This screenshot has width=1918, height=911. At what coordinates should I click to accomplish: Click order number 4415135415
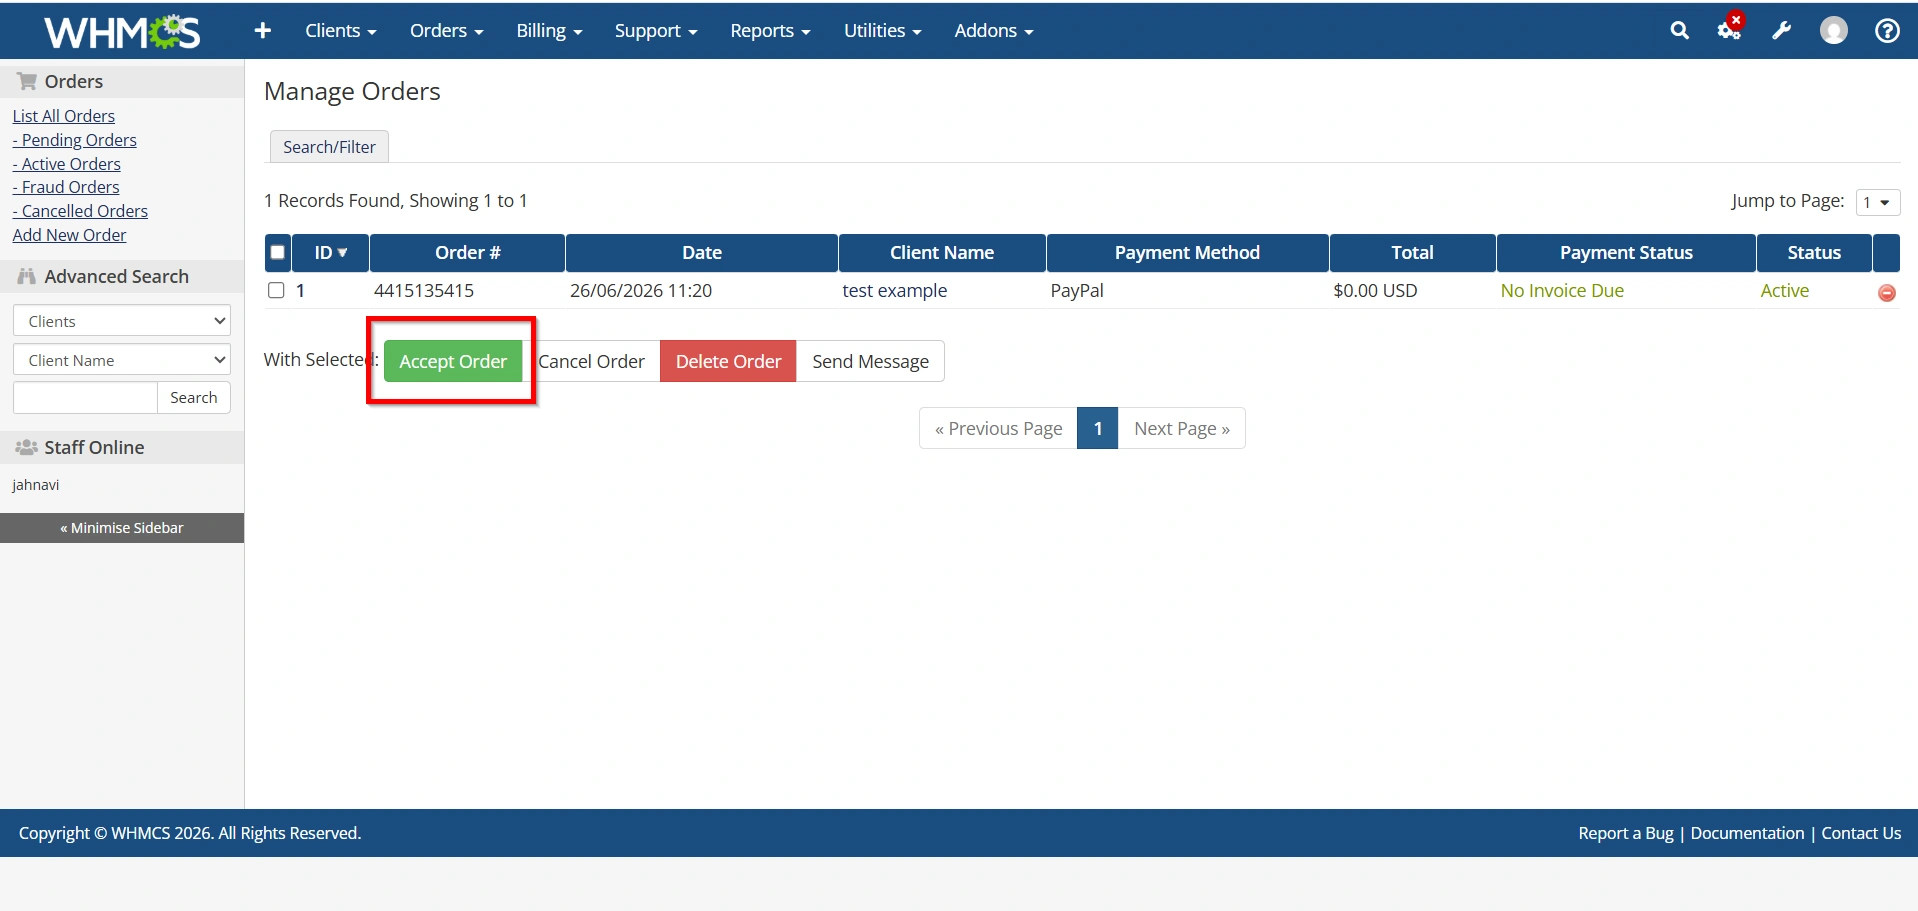coord(424,291)
